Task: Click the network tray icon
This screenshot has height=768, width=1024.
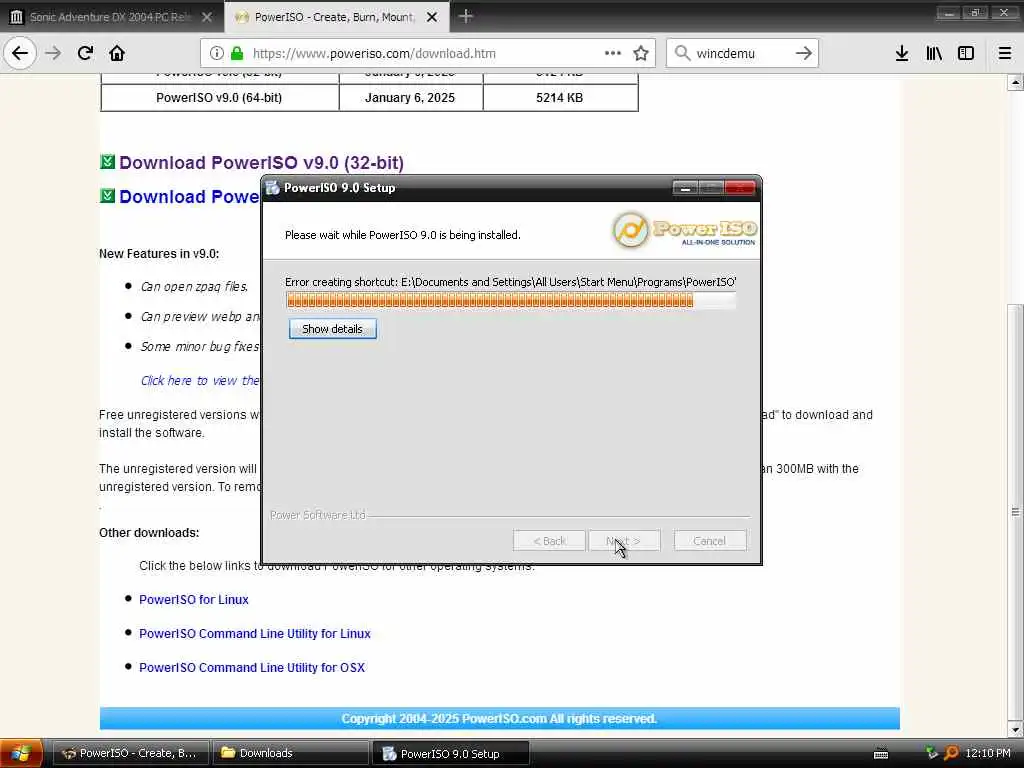Action: [931, 753]
